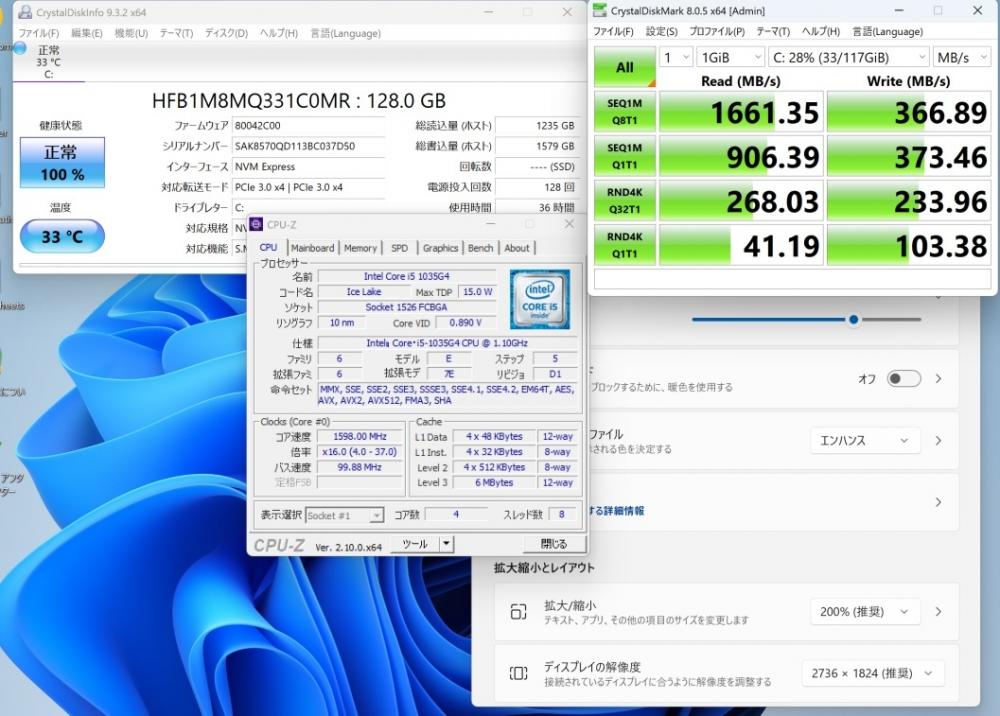Click the total host reads value 1235 GB

536,126
